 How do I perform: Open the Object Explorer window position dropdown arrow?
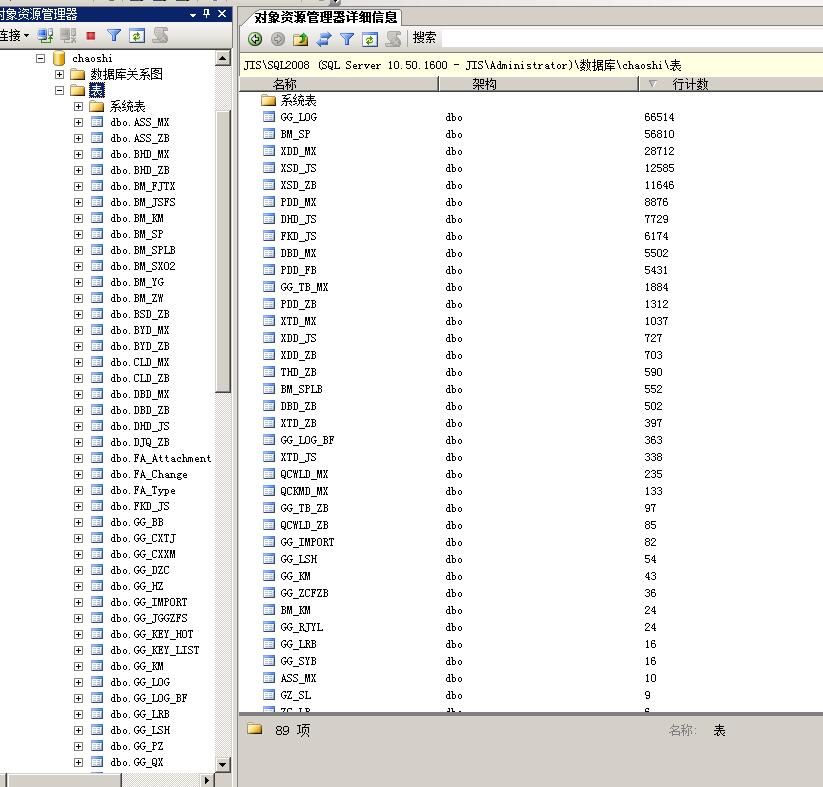tap(193, 15)
